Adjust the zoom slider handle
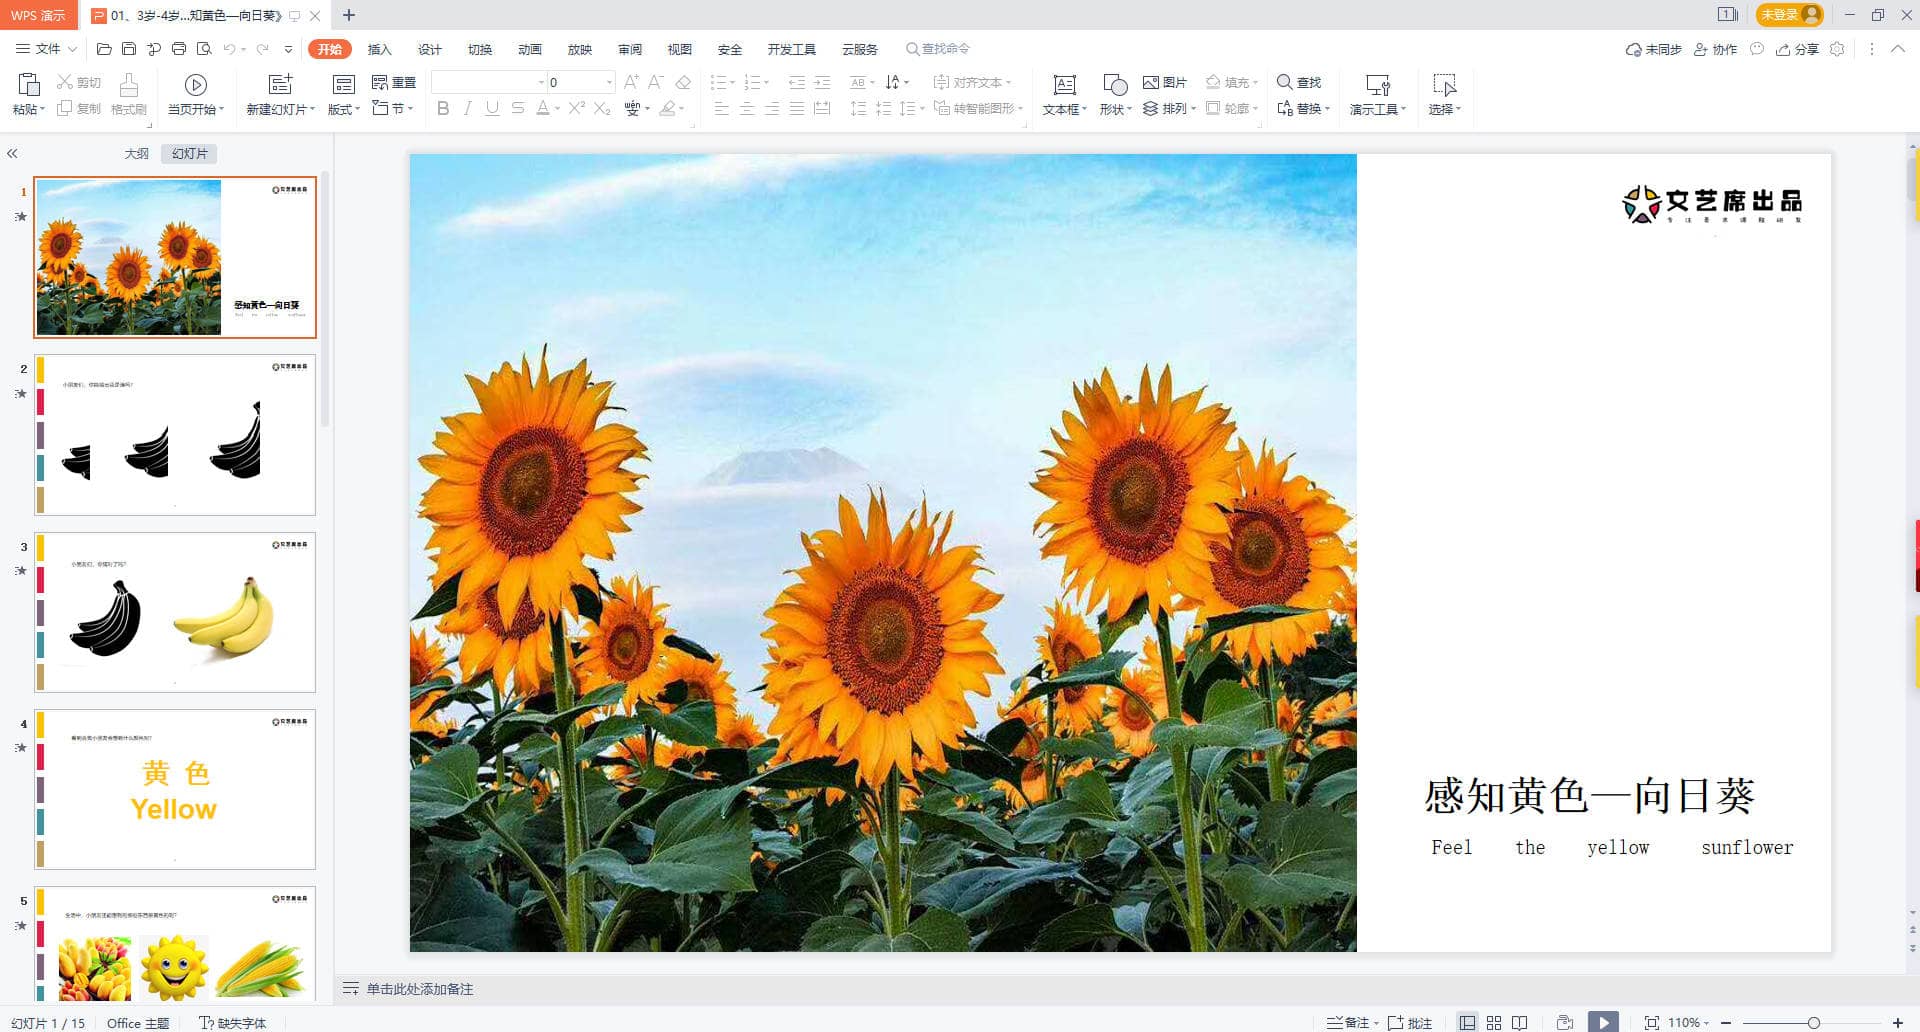The height and width of the screenshot is (1032, 1920). coord(1813,1022)
